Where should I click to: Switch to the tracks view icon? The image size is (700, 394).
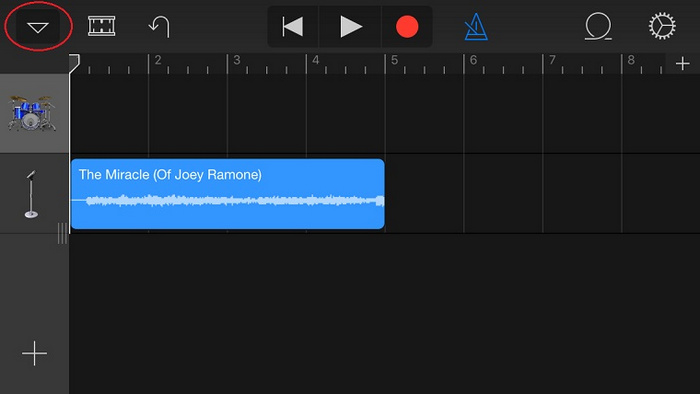click(102, 26)
